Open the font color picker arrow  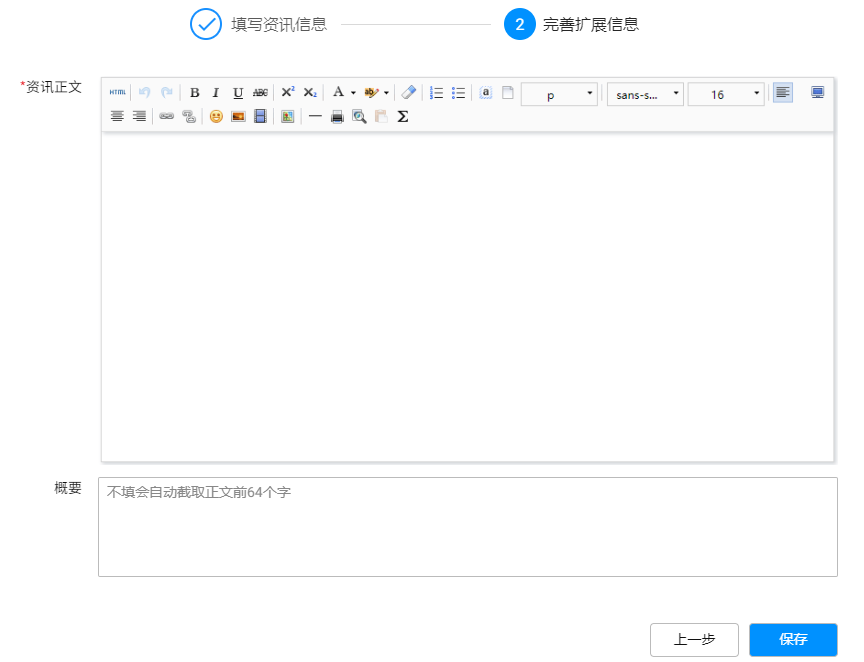pos(353,93)
